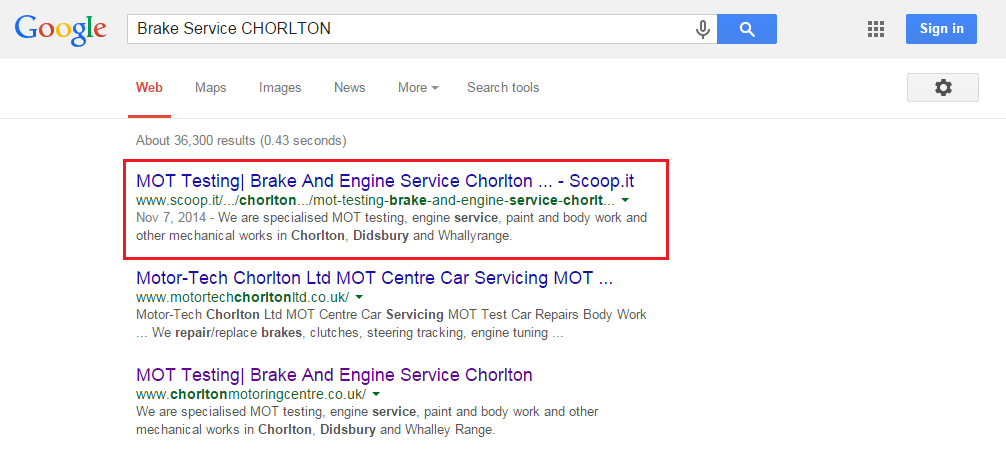Image resolution: width=1006 pixels, height=453 pixels.
Task: Click the Sign in button
Action: [x=941, y=29]
